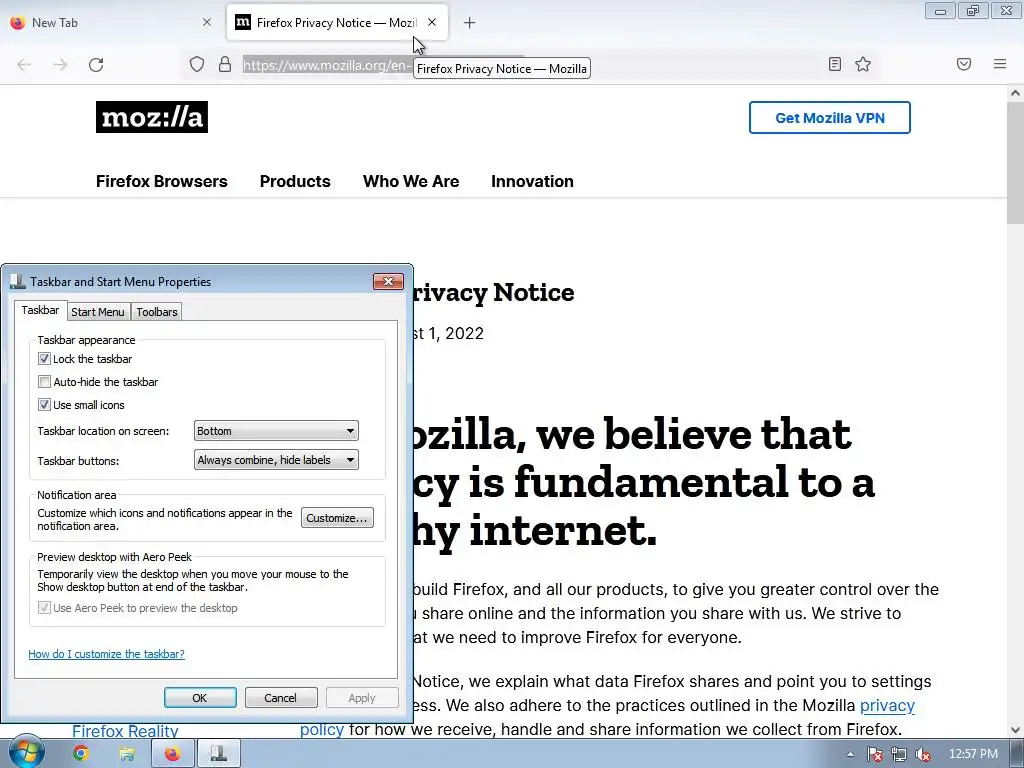Open How do I customize the taskbar link
This screenshot has width=1024, height=768.
[x=106, y=654]
